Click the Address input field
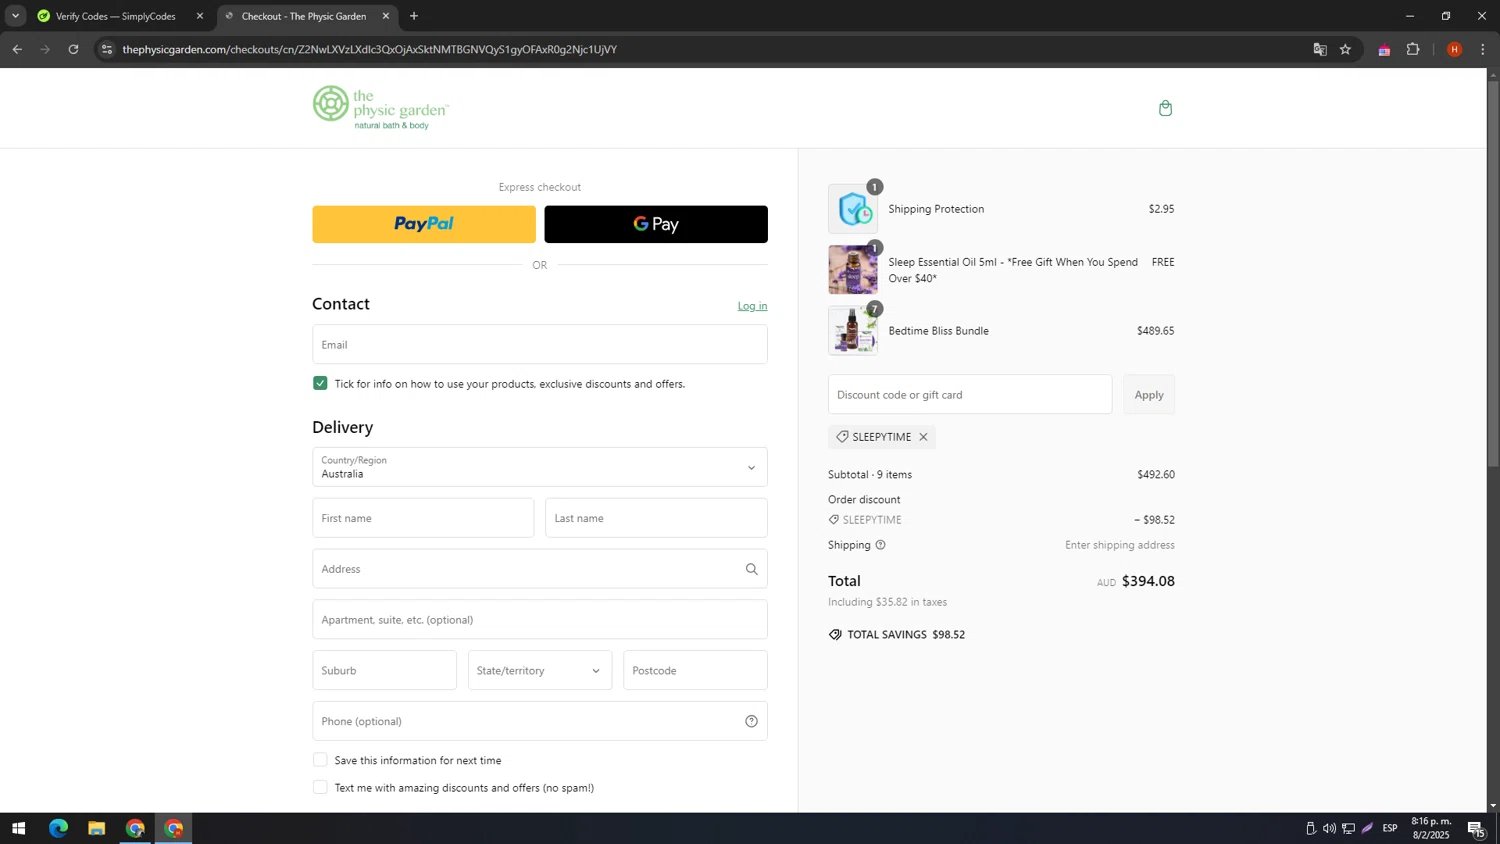Screen dimensions: 1500x844 [540, 569]
